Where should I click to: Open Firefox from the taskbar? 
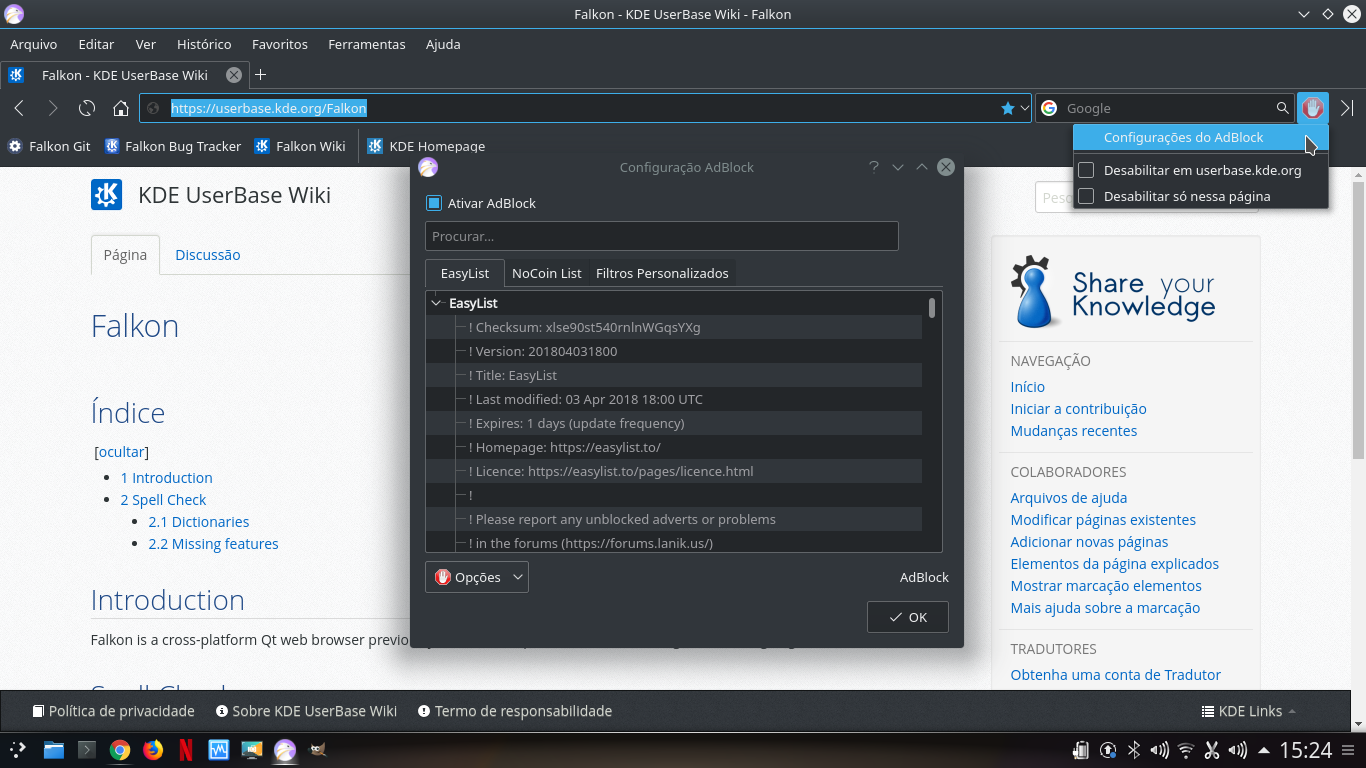(x=153, y=749)
